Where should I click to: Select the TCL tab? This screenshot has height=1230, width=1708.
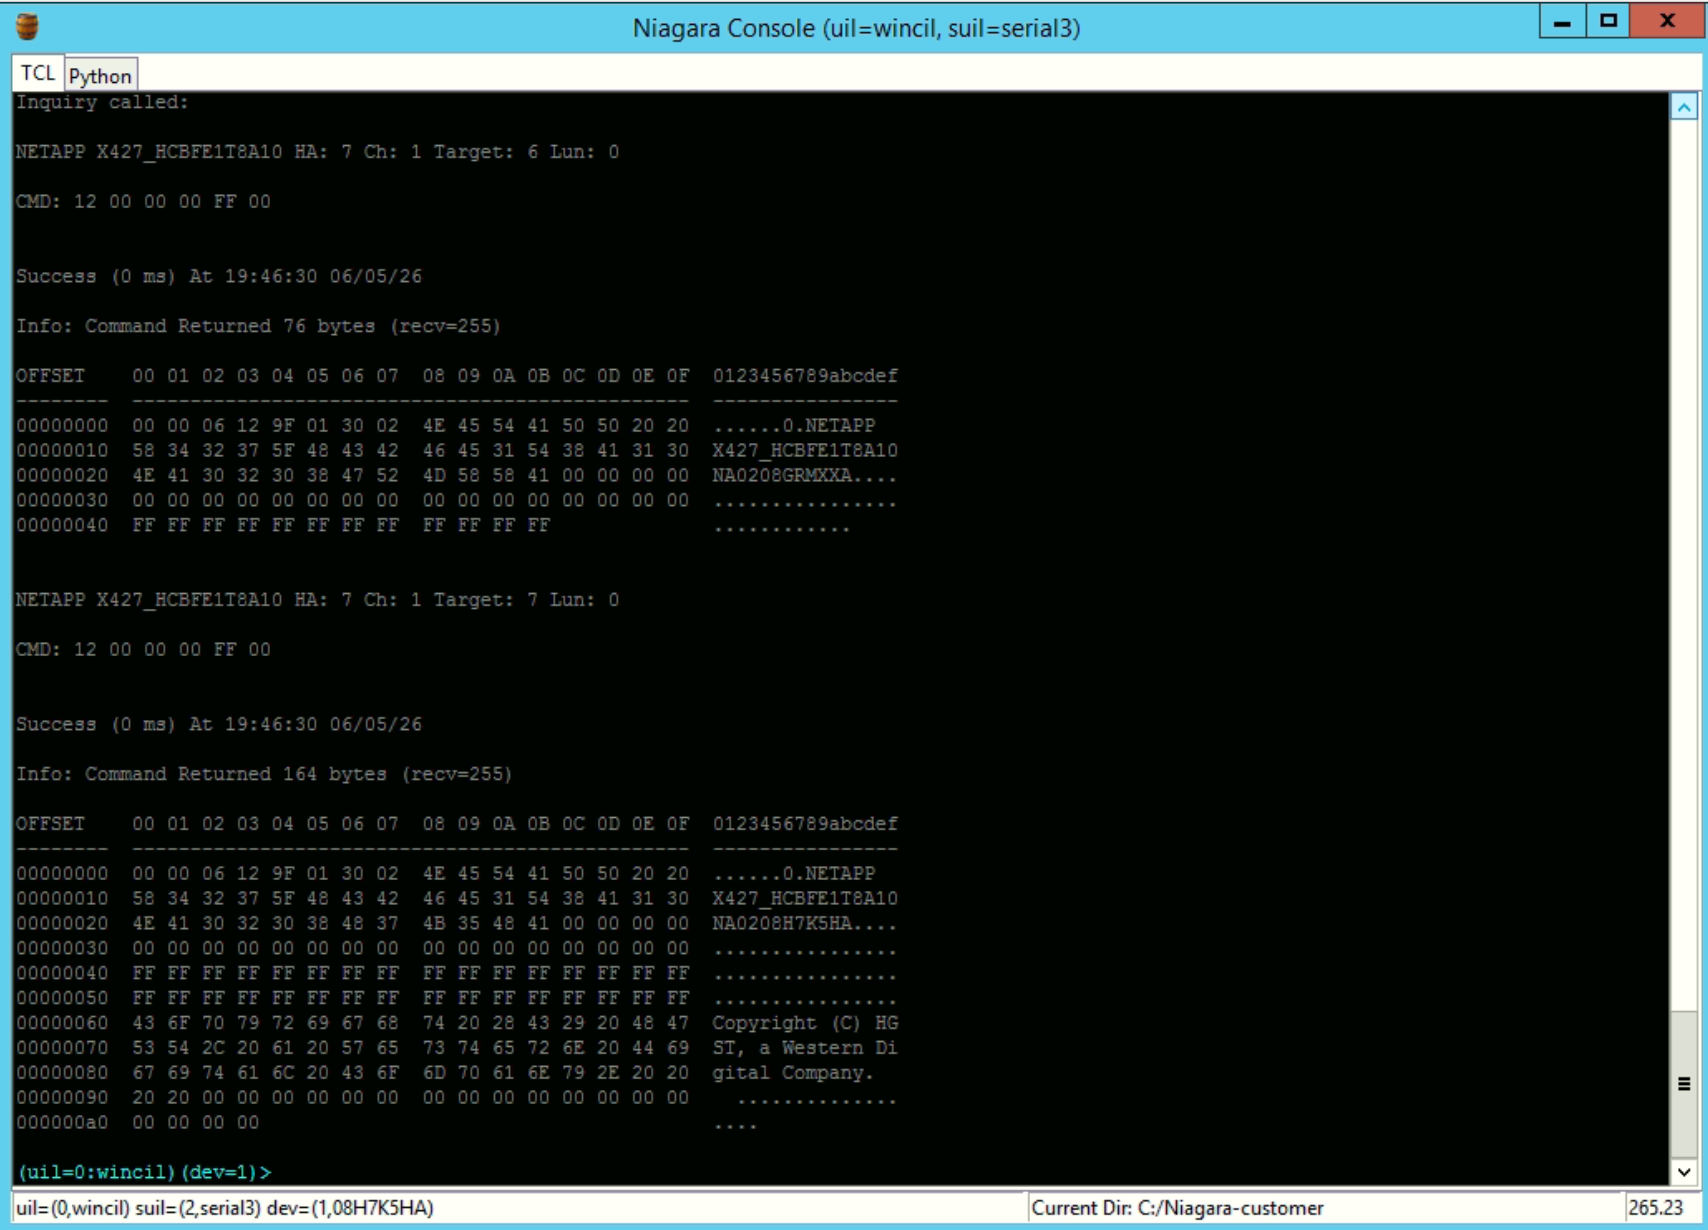pos(38,73)
